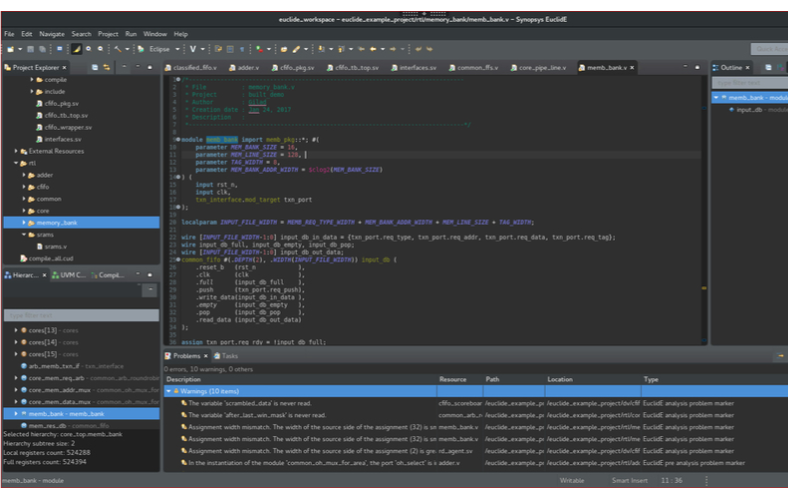
Task: Expand the compile folder in Project Explorer
Action: click(32, 79)
